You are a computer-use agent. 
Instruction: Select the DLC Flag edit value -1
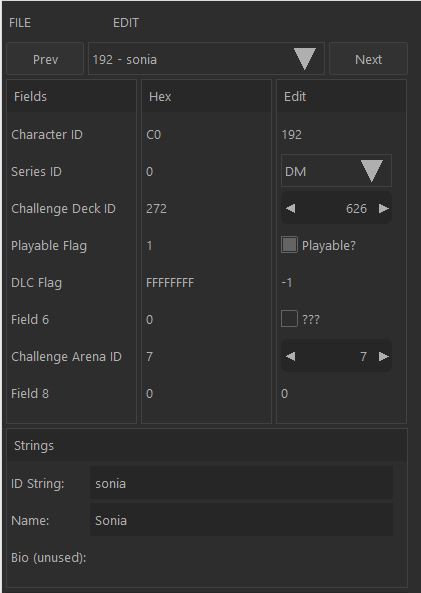(287, 282)
